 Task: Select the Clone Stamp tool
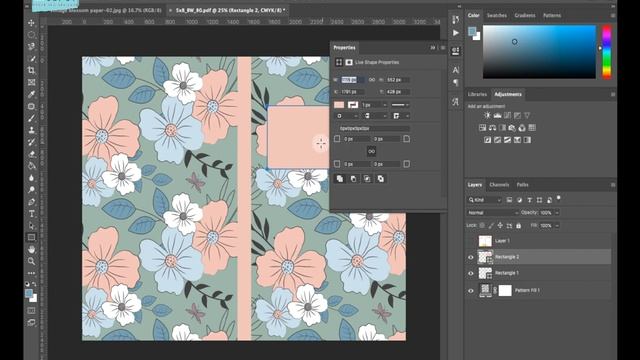click(31, 130)
